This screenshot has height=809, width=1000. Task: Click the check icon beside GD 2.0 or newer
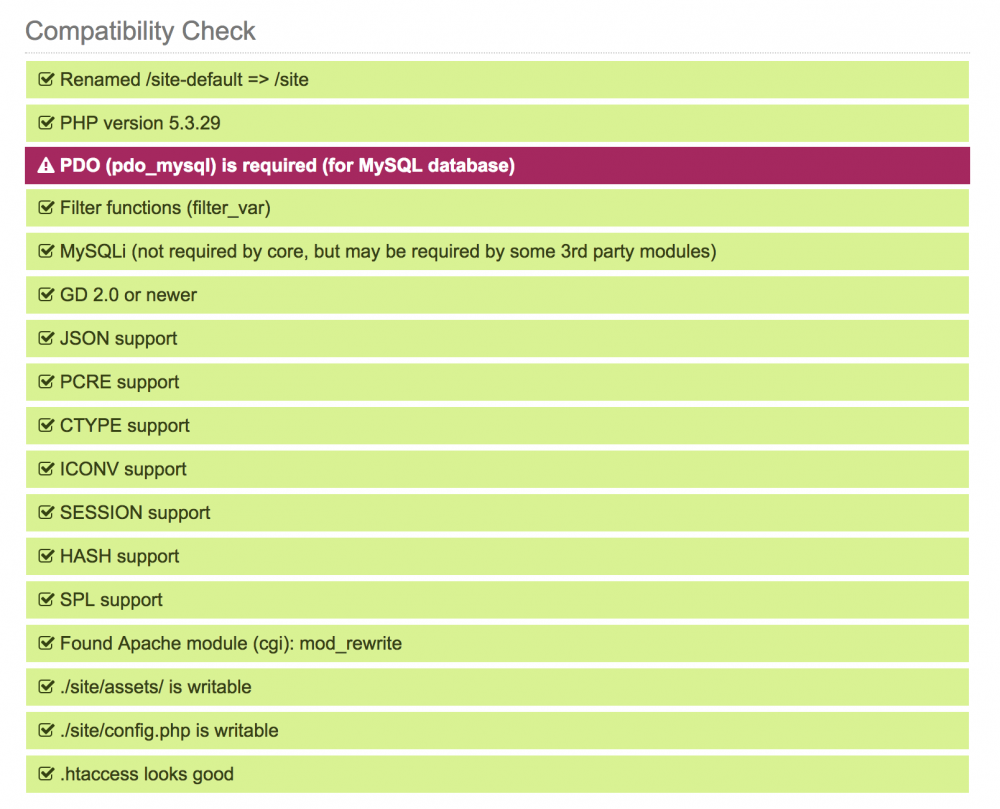[x=45, y=295]
